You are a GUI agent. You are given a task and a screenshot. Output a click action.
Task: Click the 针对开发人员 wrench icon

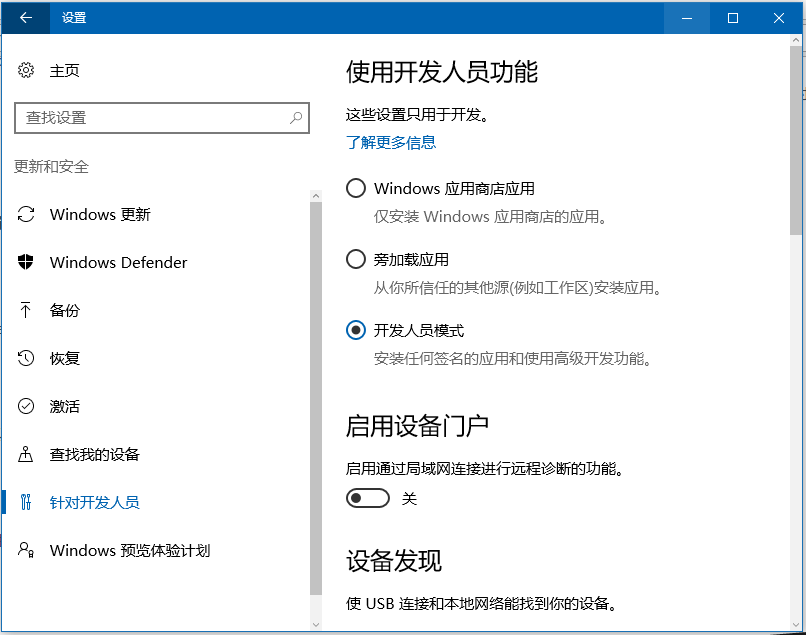(25, 502)
